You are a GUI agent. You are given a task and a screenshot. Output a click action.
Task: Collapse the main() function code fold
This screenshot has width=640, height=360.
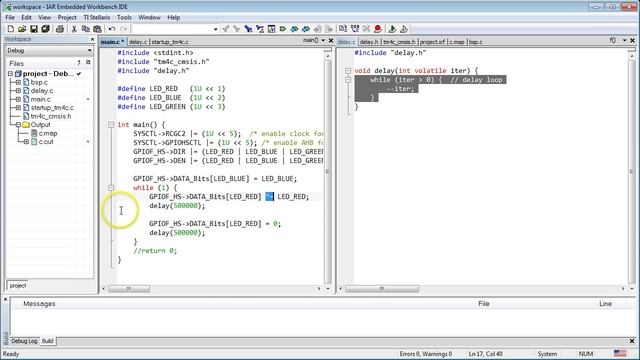[111, 124]
